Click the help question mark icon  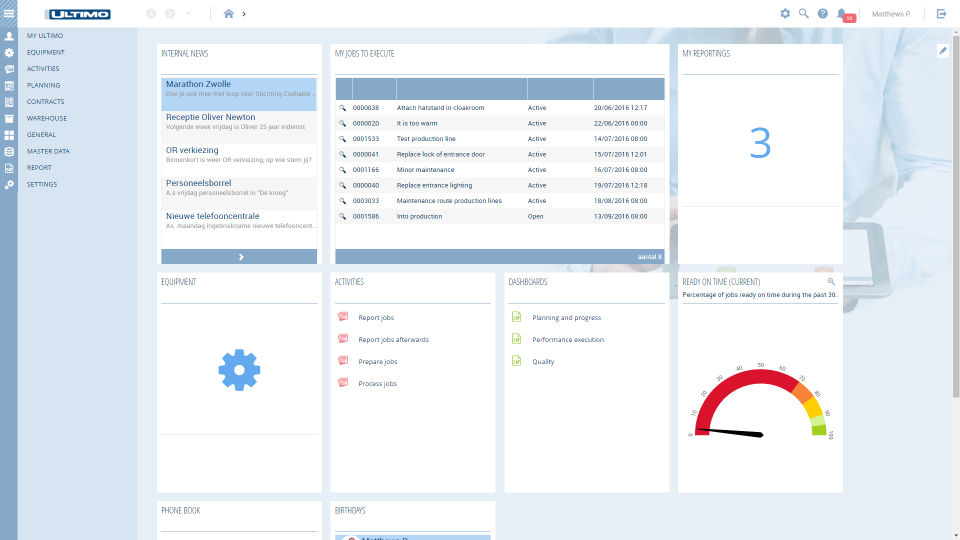(822, 14)
